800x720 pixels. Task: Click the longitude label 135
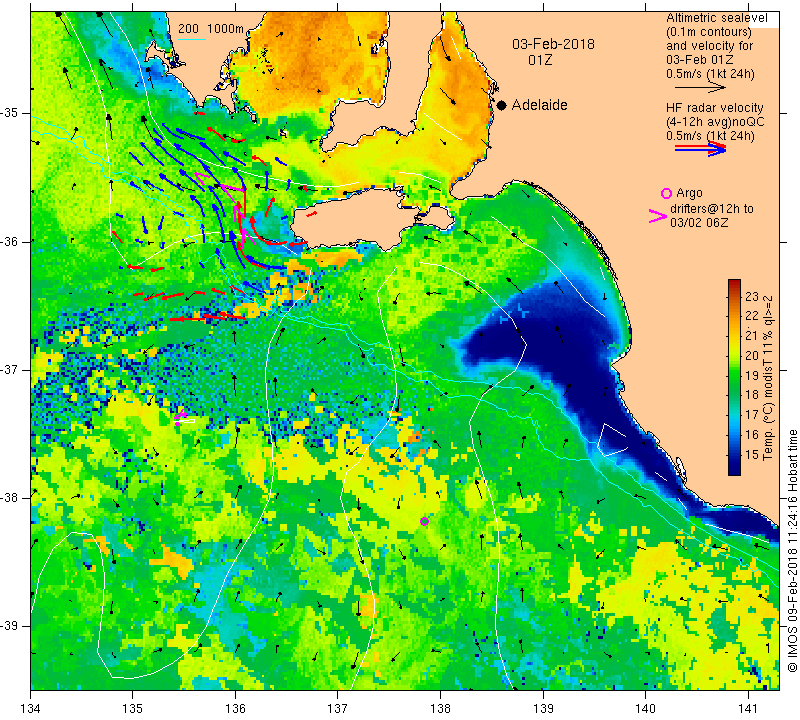133,708
